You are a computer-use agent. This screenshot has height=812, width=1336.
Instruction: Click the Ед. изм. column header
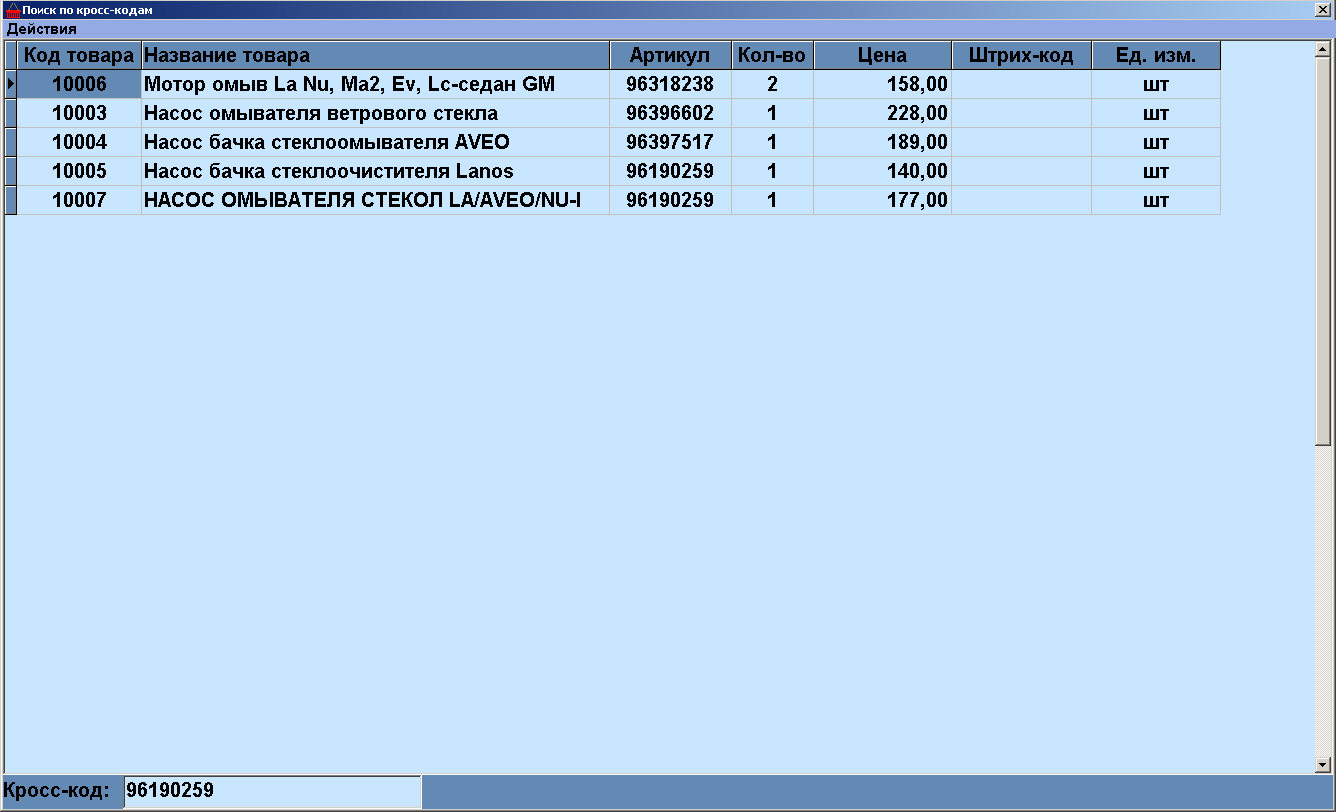tap(1156, 56)
